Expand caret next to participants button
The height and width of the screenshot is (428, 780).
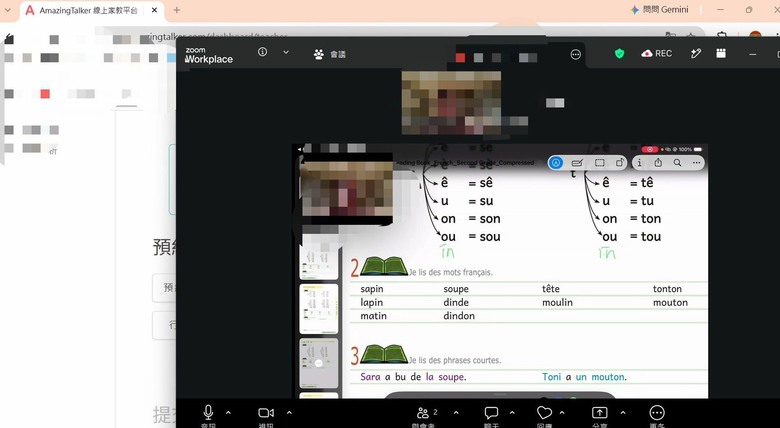coord(456,413)
